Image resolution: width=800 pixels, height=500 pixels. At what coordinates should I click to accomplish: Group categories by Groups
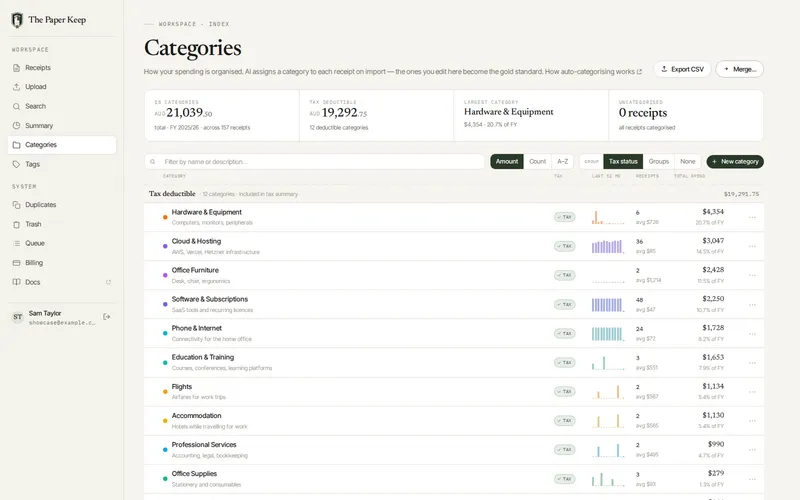click(659, 162)
